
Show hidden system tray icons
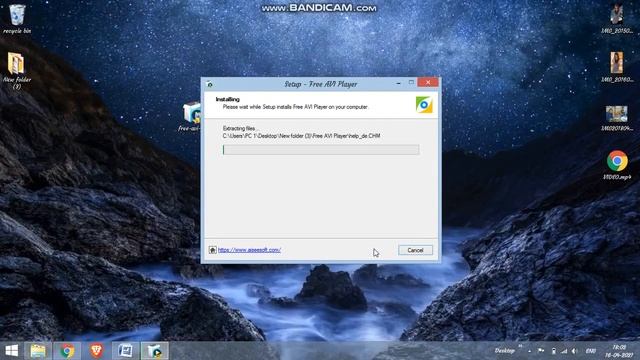529,351
